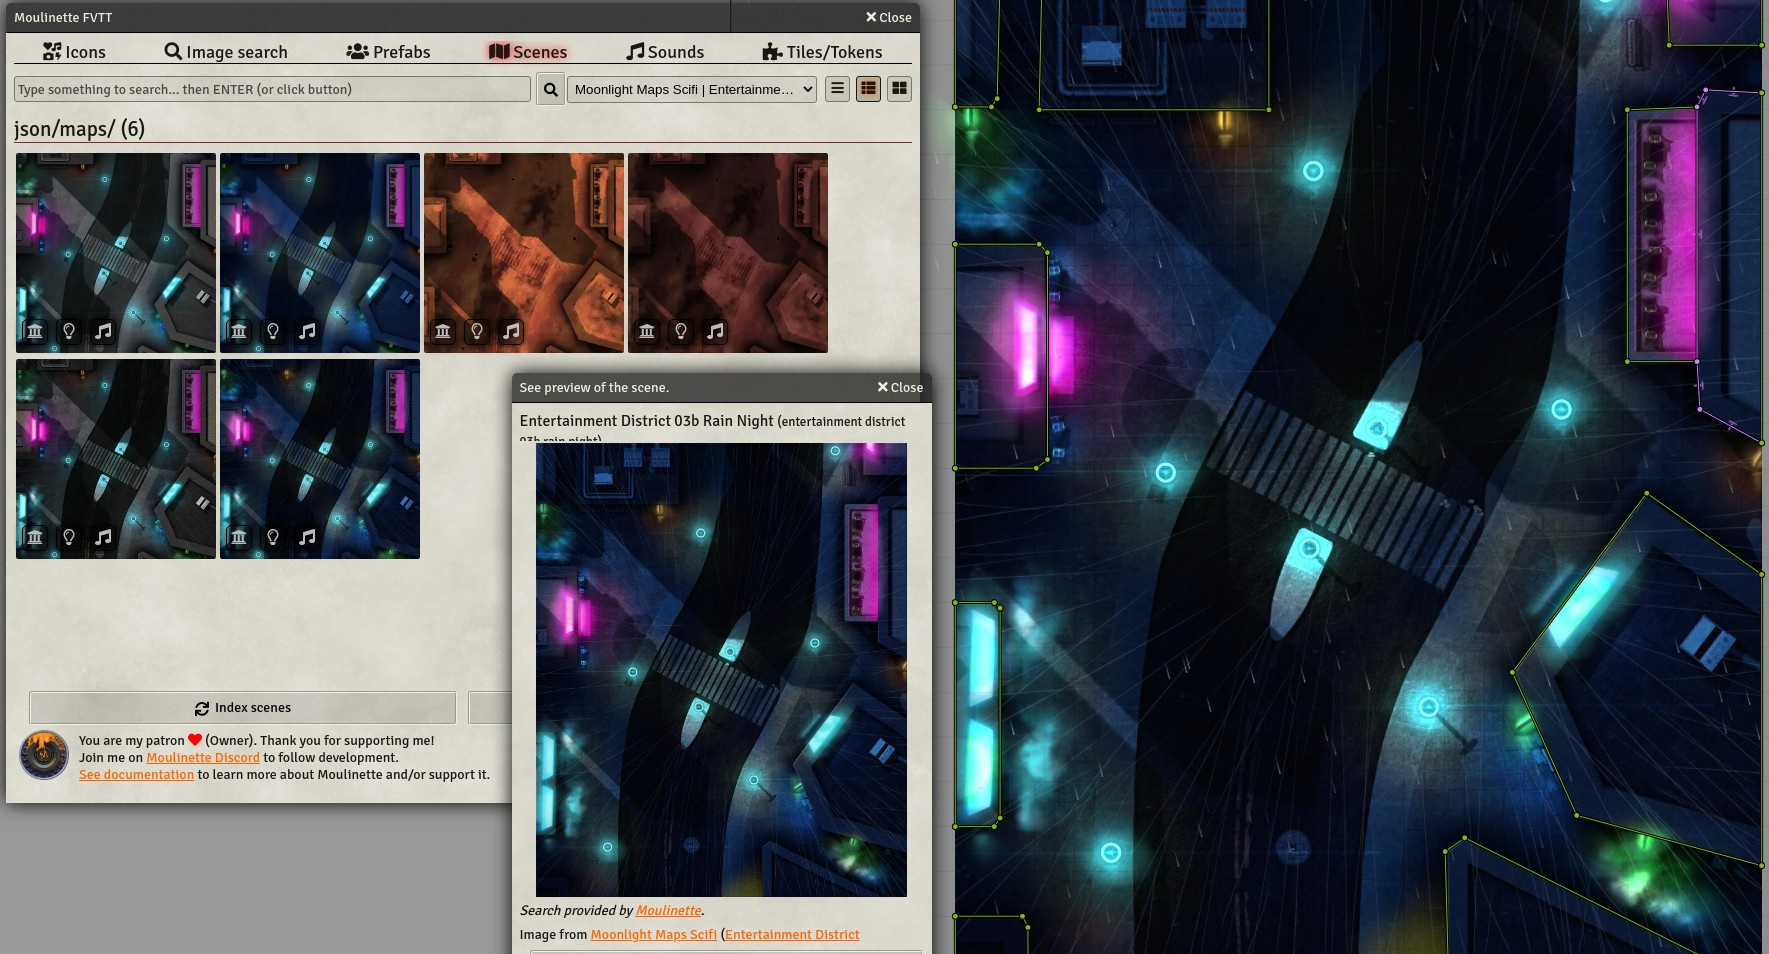This screenshot has width=1769, height=954.
Task: Click walls icon on bottom row's first scene
Action: pyautogui.click(x=35, y=537)
